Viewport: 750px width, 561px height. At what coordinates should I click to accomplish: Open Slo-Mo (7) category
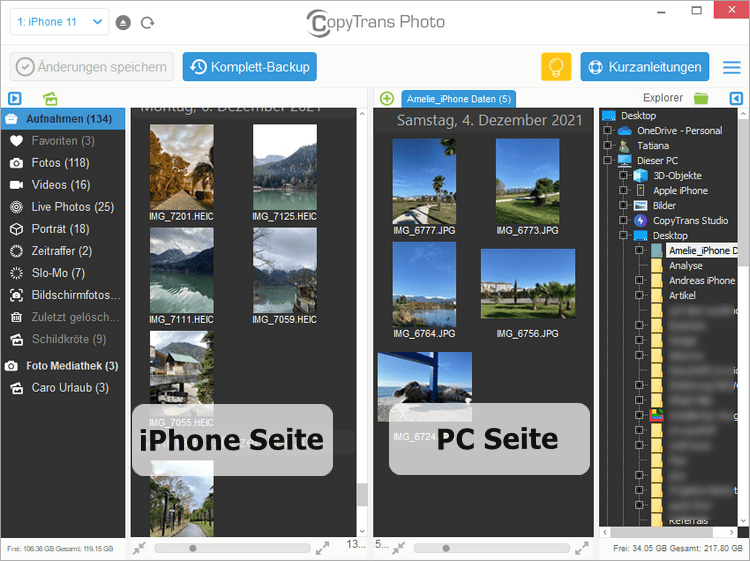tap(63, 273)
